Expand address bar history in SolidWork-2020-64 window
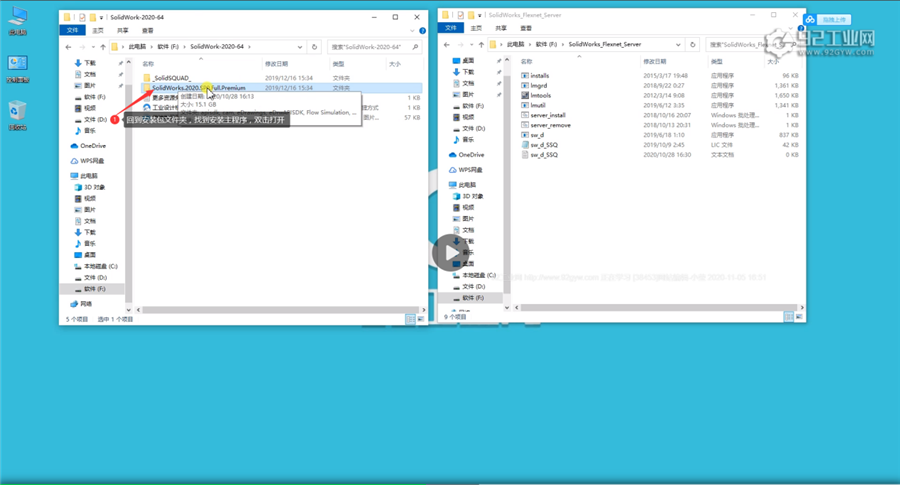900x485 pixels. (300, 47)
